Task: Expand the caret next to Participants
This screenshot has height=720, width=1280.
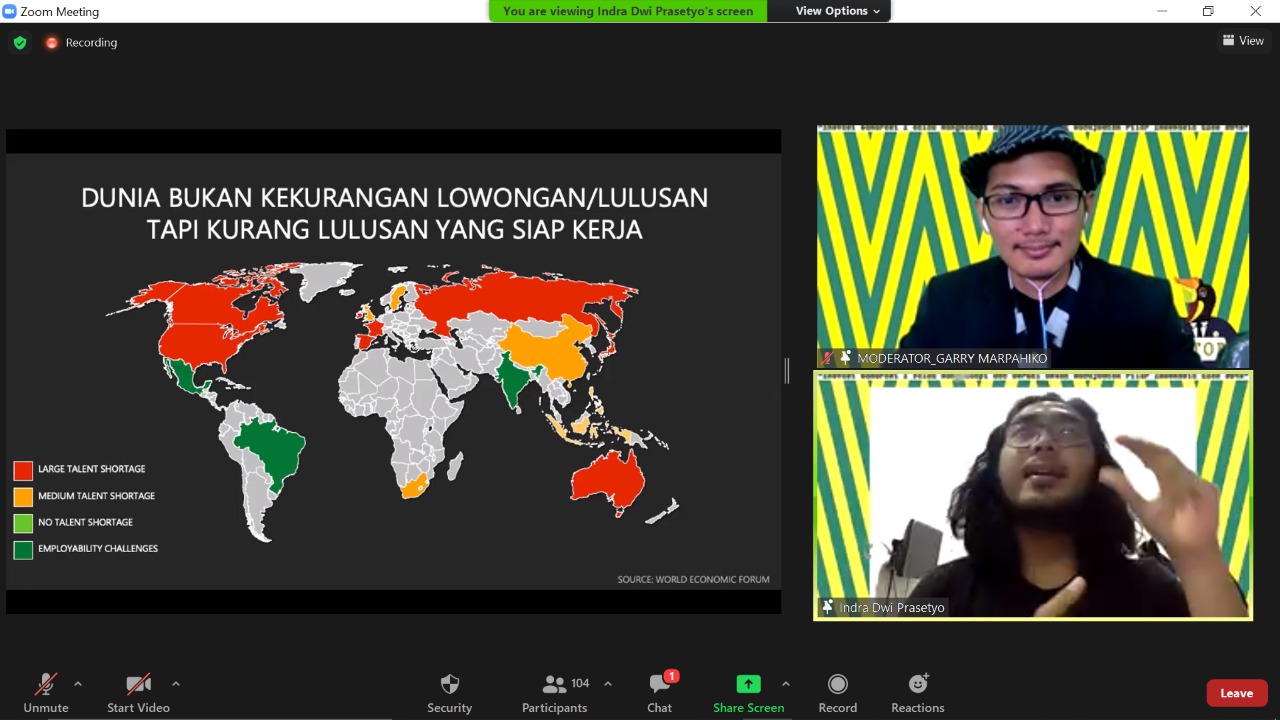Action: pyautogui.click(x=608, y=684)
